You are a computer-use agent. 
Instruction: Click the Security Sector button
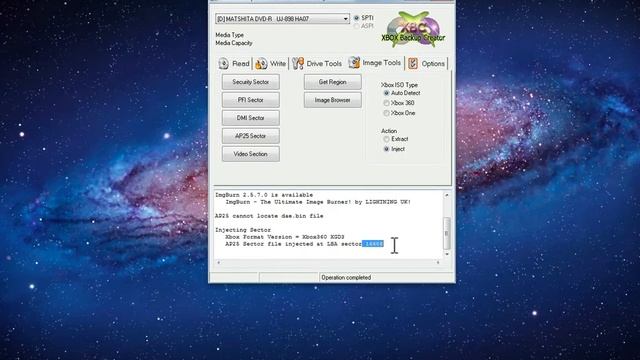pyautogui.click(x=251, y=82)
